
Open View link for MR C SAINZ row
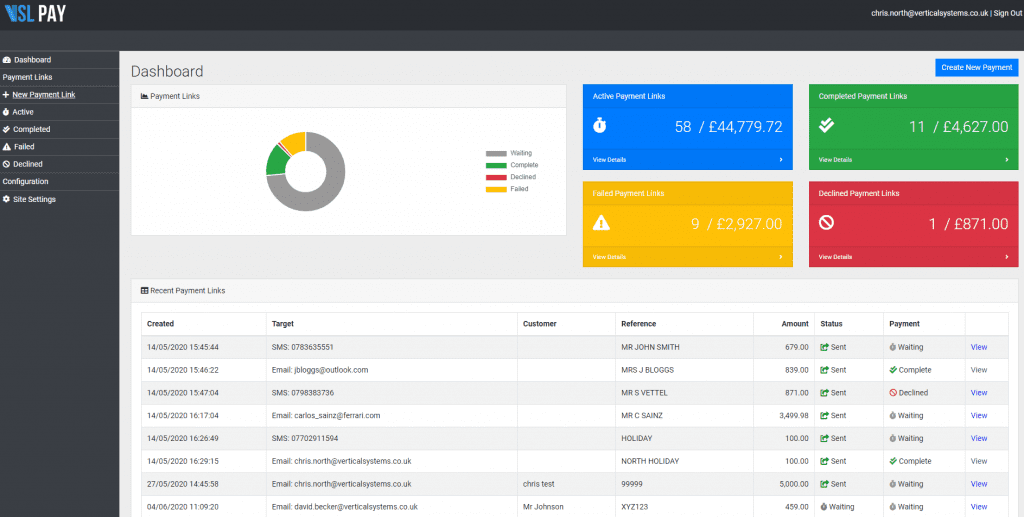(978, 415)
